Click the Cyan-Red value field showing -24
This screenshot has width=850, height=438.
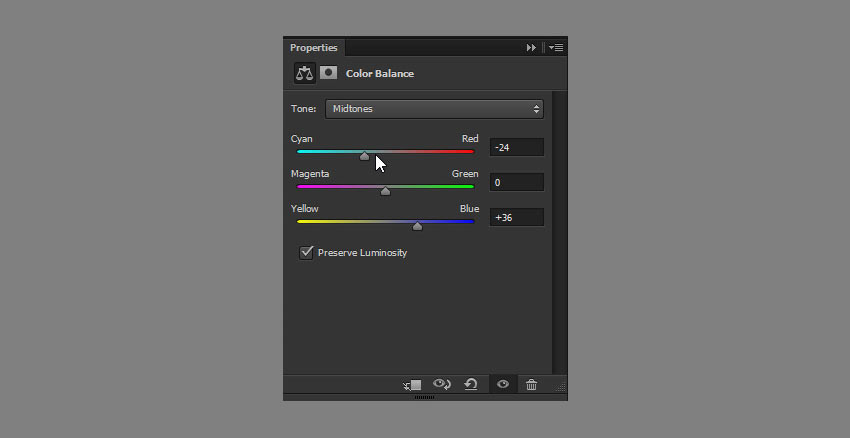click(517, 147)
